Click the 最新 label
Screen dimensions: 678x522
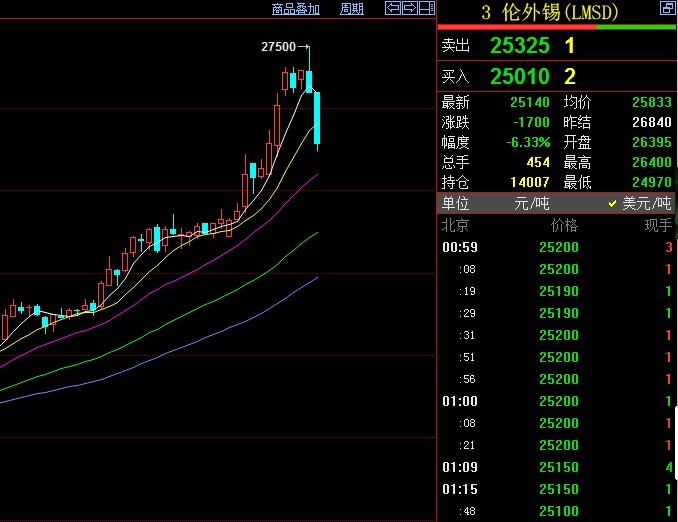coord(455,102)
